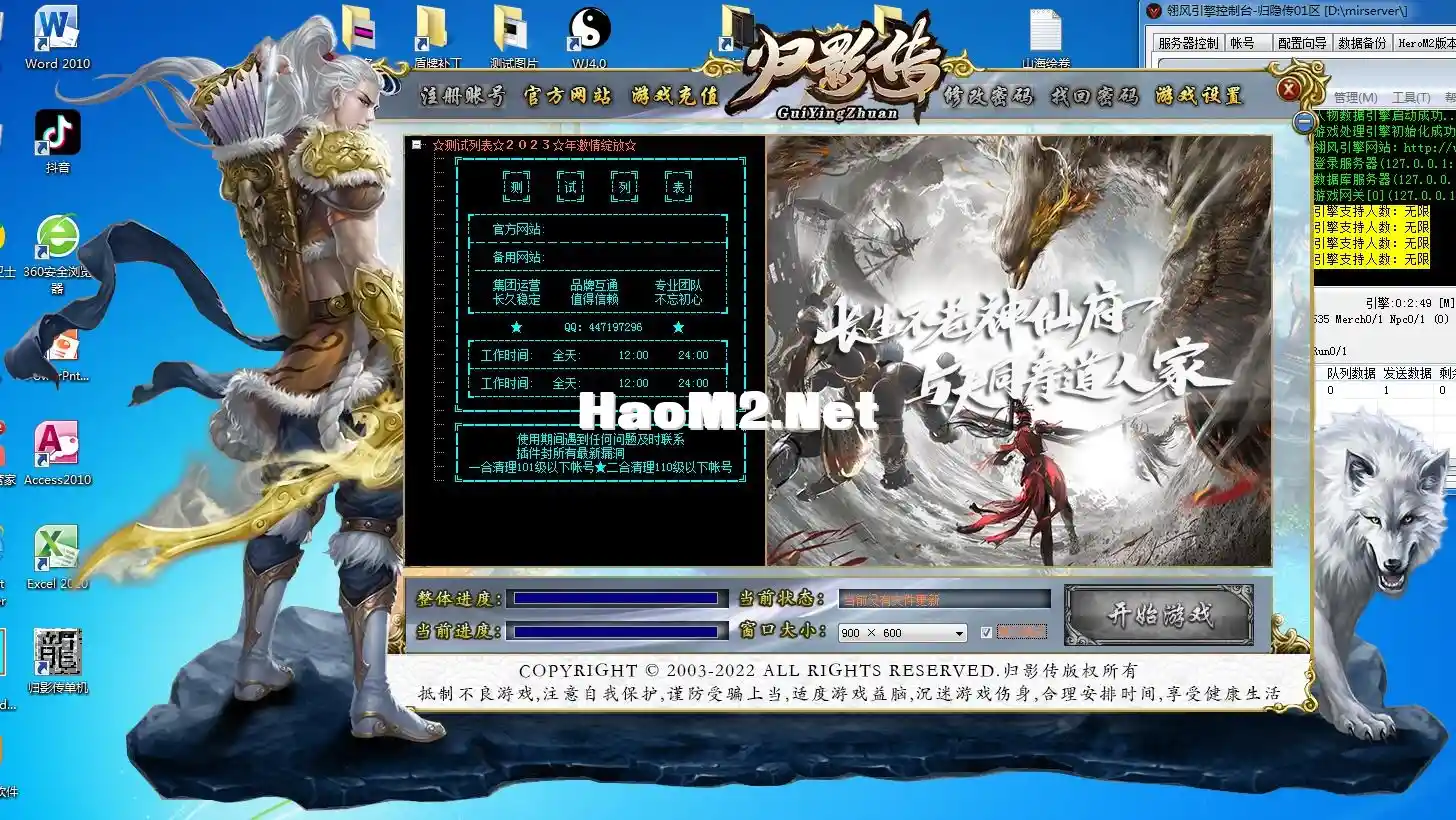Open the 测试图片 folder on desktop
The image size is (1456, 820).
coord(514,37)
